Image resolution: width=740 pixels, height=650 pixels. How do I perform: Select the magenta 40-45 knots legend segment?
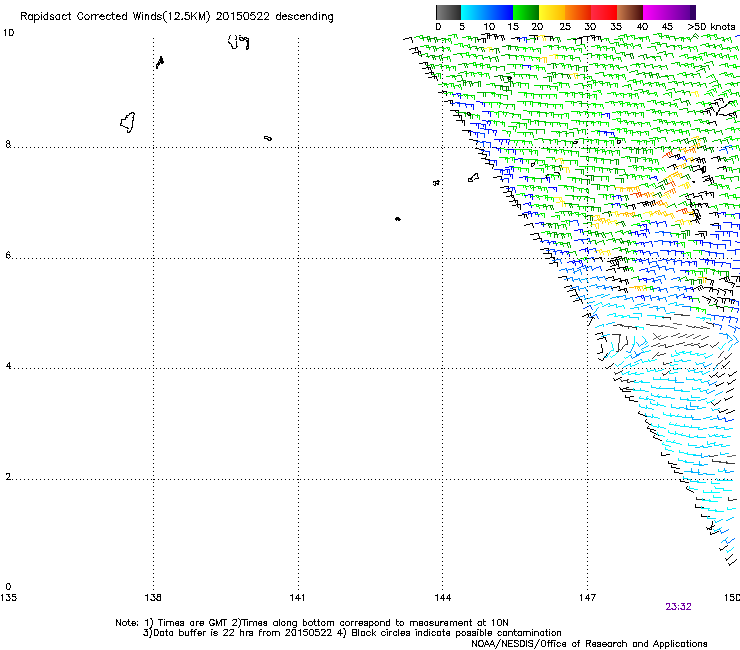pos(656,12)
